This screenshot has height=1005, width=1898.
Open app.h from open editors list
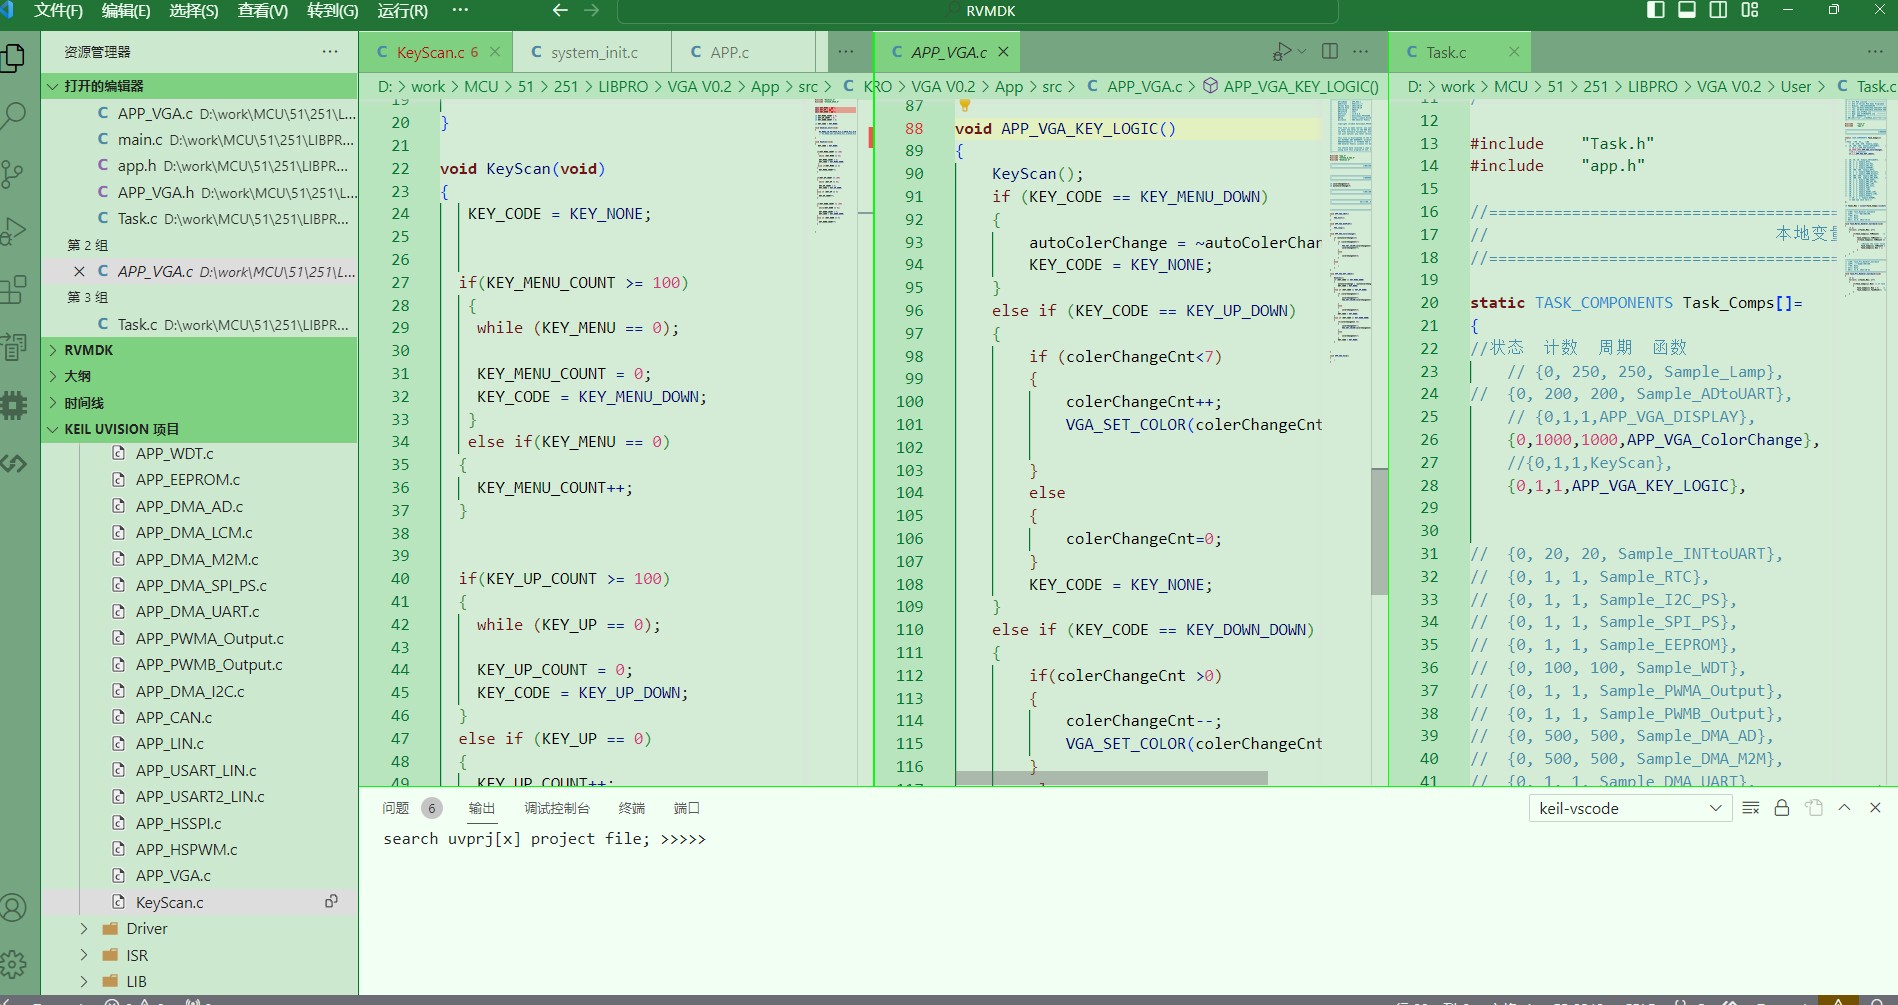pos(199,166)
